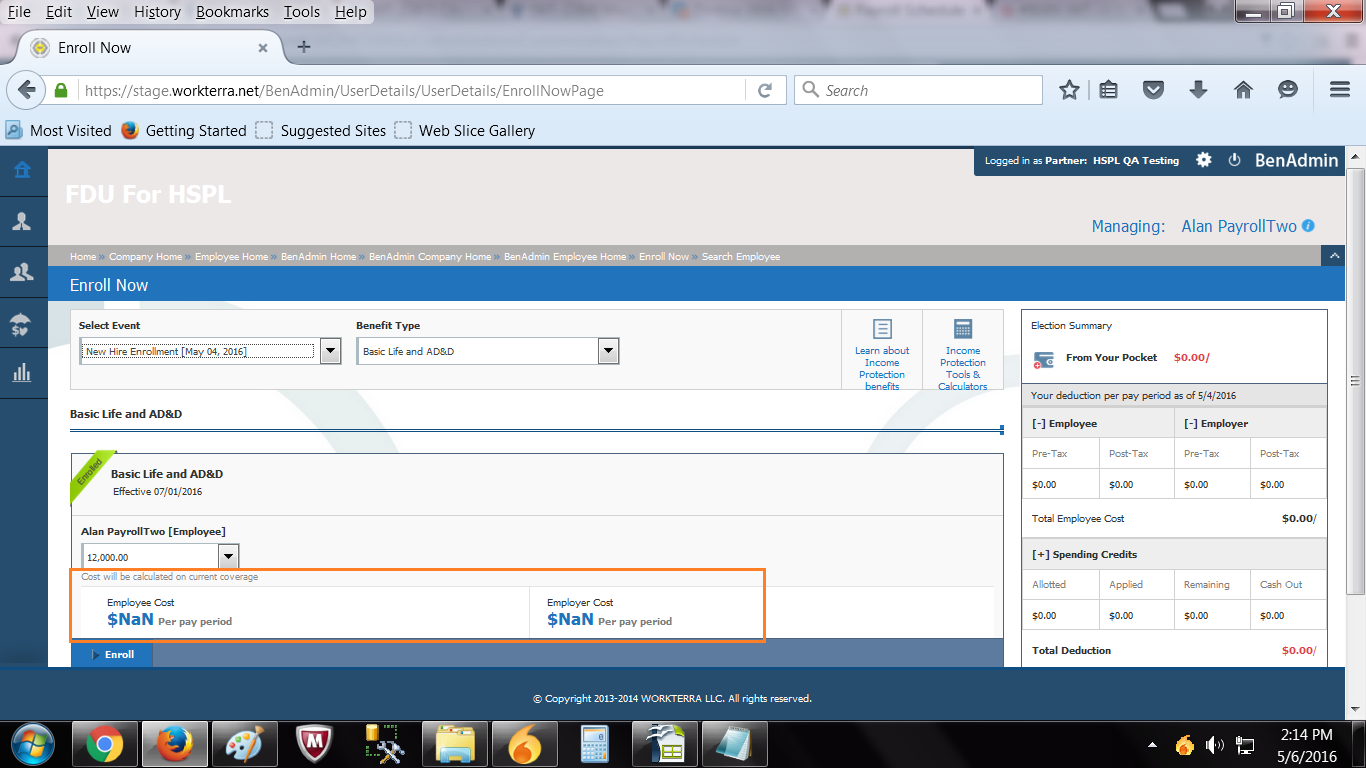1366x768 pixels.
Task: Click the info icon next to Alan PayrollTwo
Action: [x=1308, y=226]
